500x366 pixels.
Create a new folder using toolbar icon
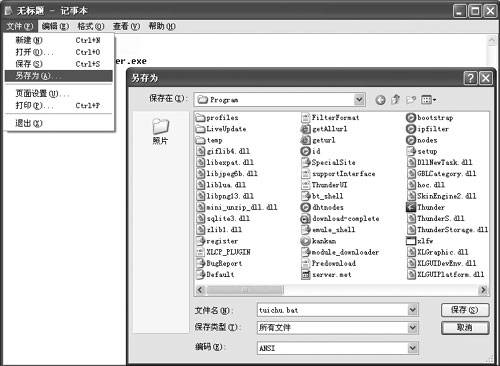click(x=411, y=100)
